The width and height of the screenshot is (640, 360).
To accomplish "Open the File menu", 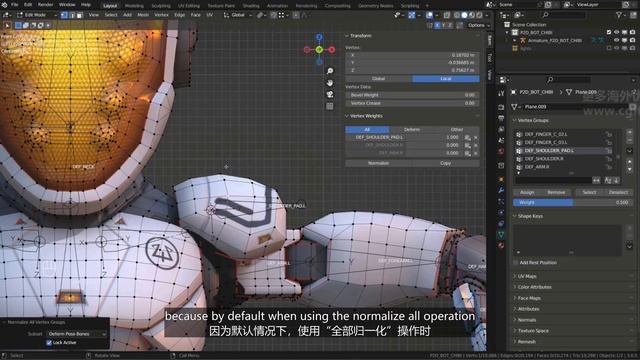I will (15, 5).
